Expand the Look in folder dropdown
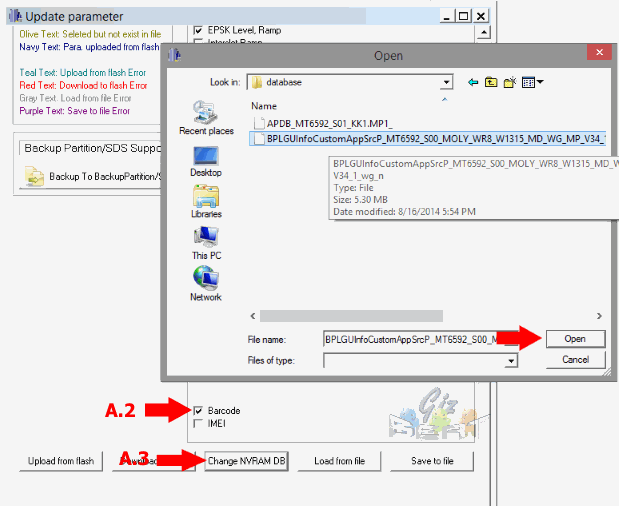The width and height of the screenshot is (619, 506). pyautogui.click(x=445, y=82)
